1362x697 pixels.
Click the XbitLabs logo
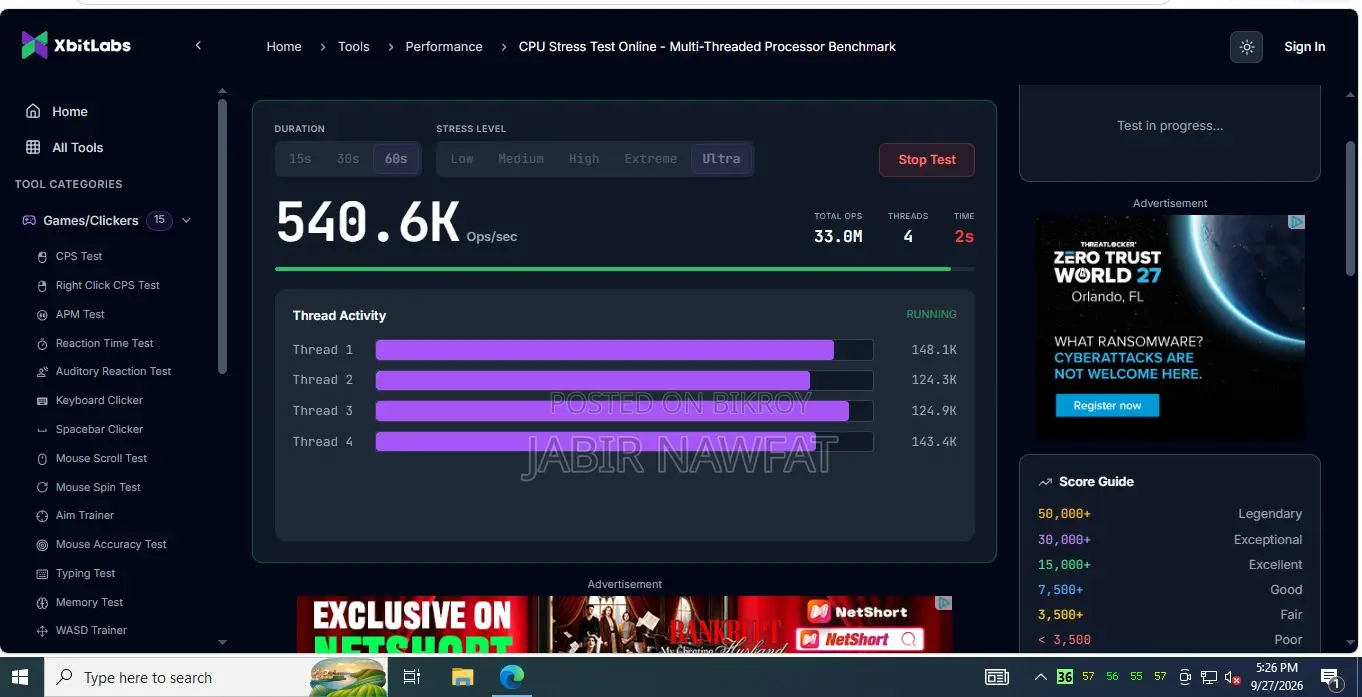click(76, 45)
